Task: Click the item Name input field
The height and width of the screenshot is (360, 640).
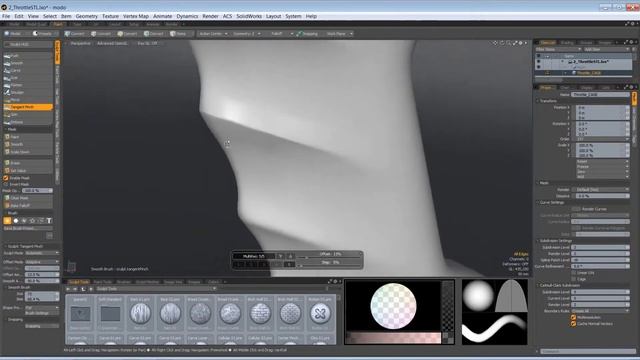Action: [600, 95]
